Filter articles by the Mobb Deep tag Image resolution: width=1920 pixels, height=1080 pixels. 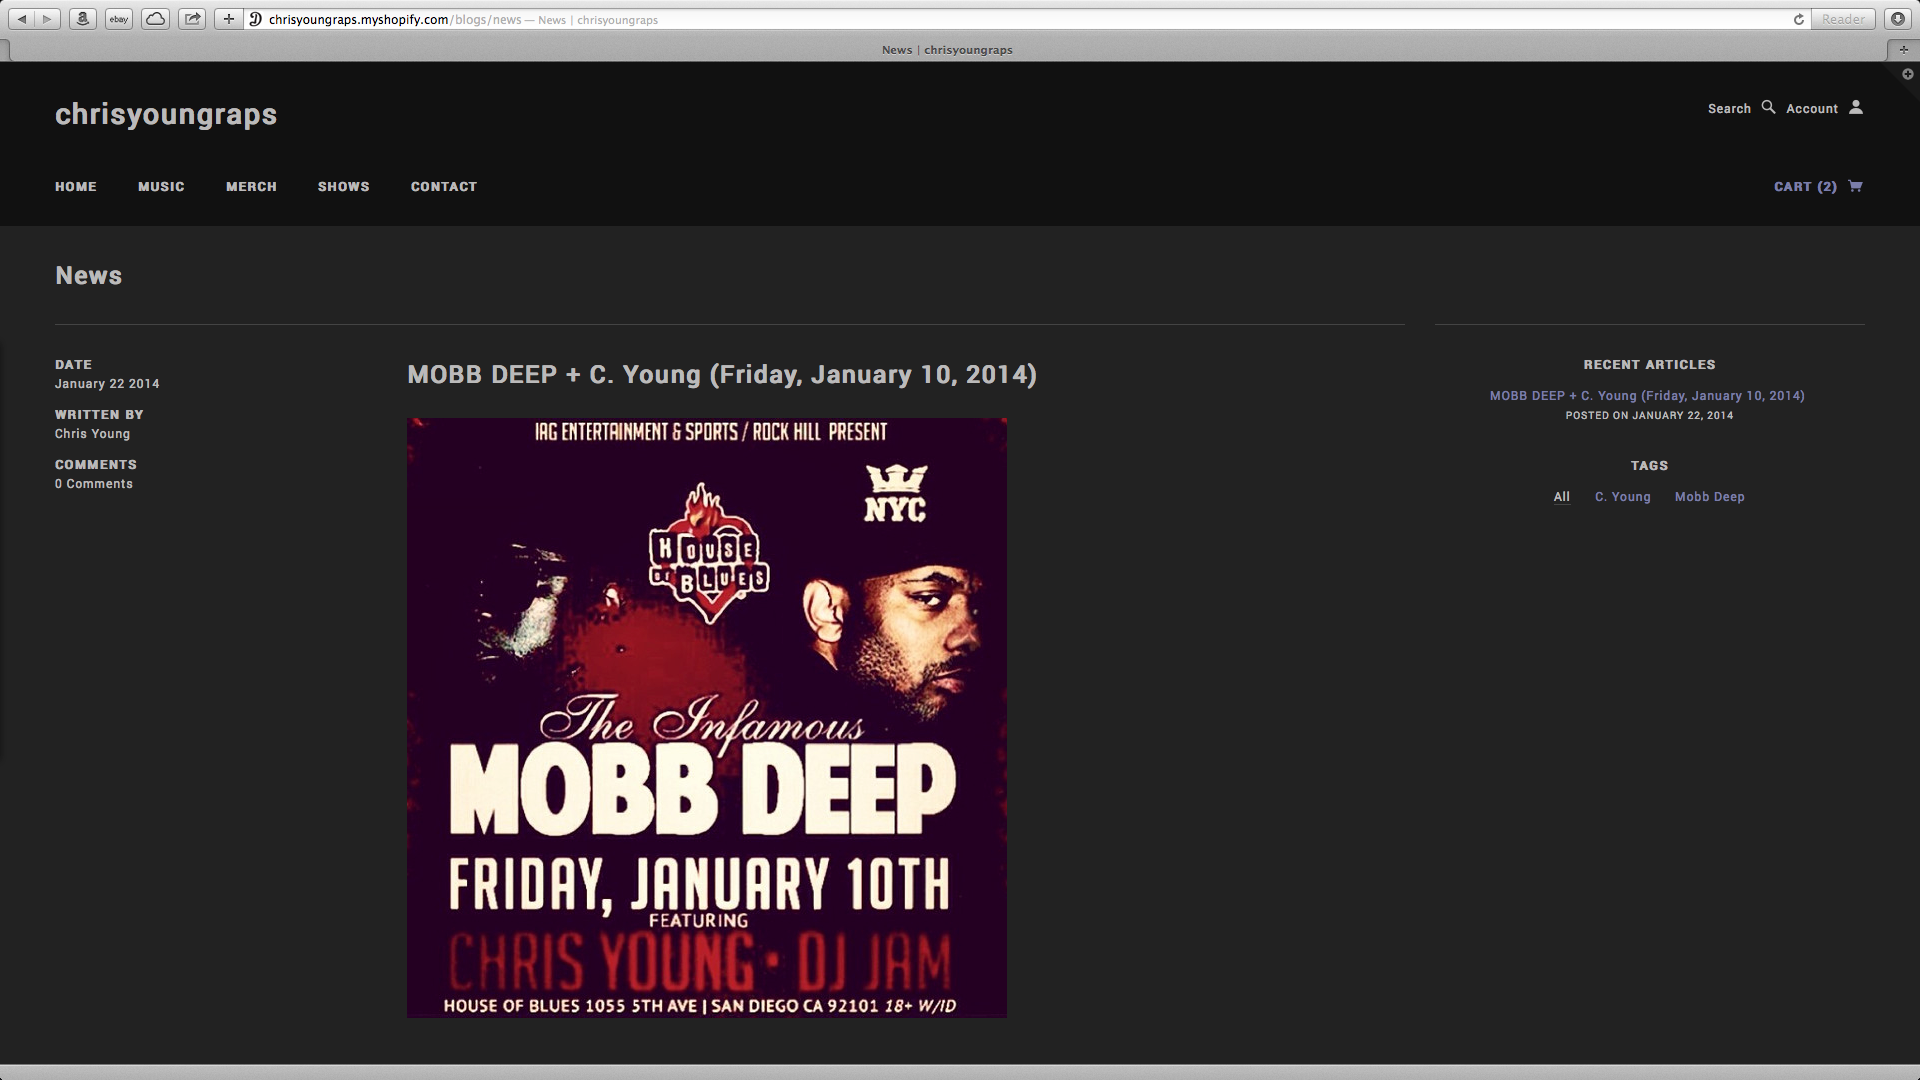[x=1709, y=497]
